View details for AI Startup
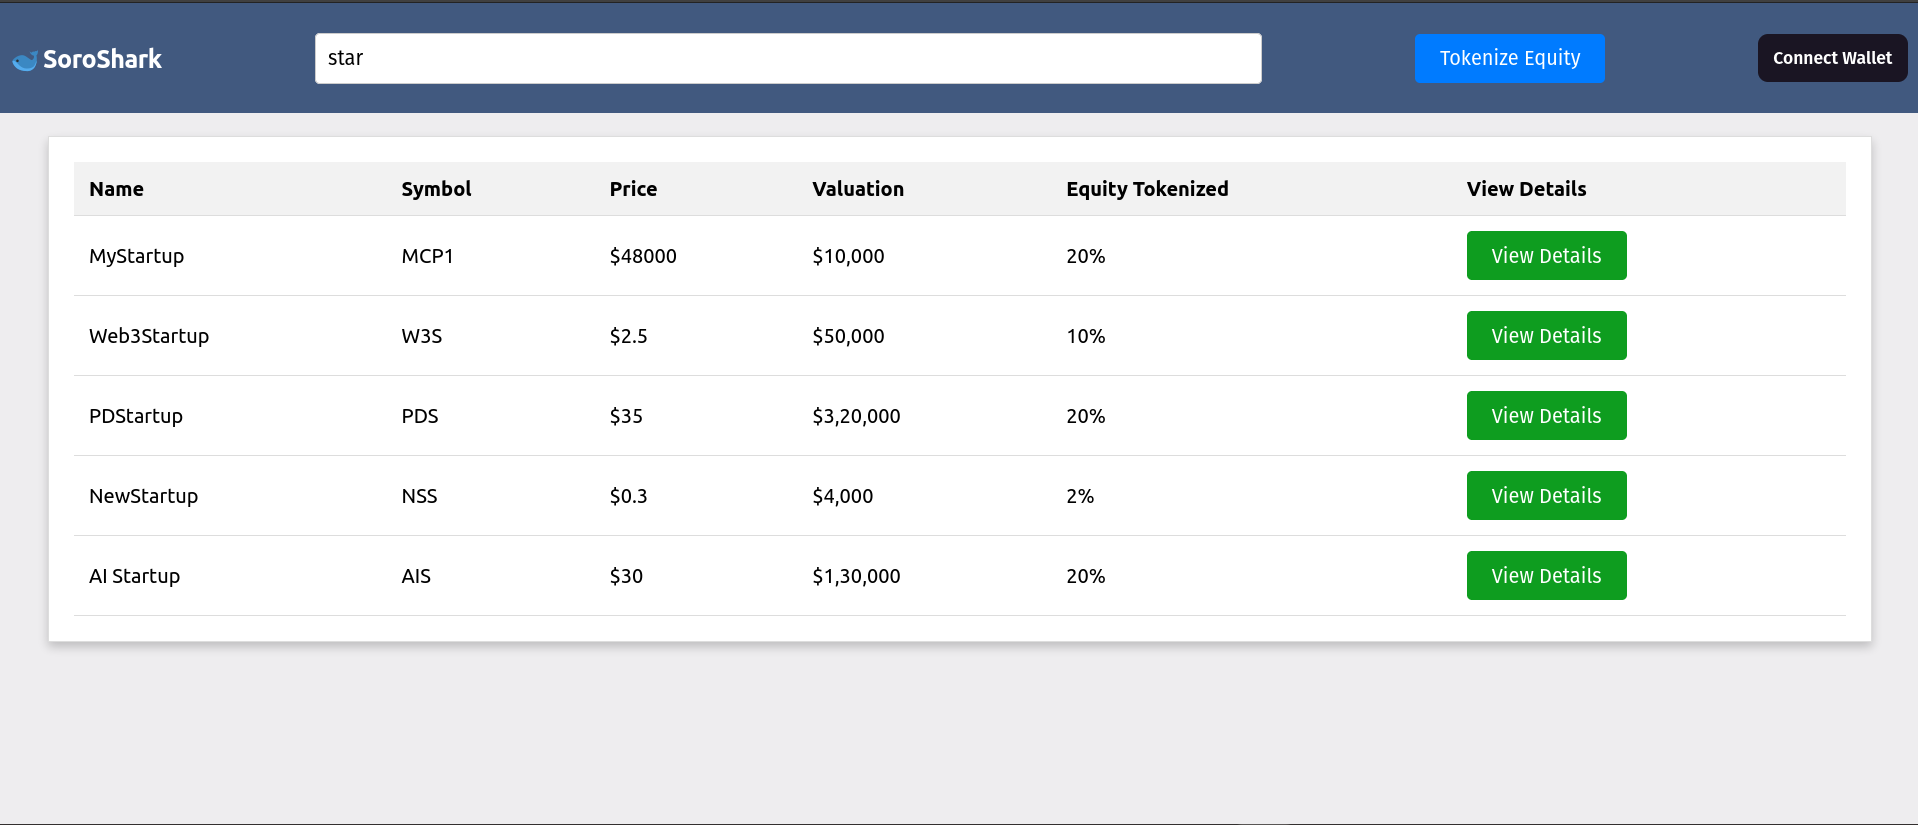 [1546, 576]
